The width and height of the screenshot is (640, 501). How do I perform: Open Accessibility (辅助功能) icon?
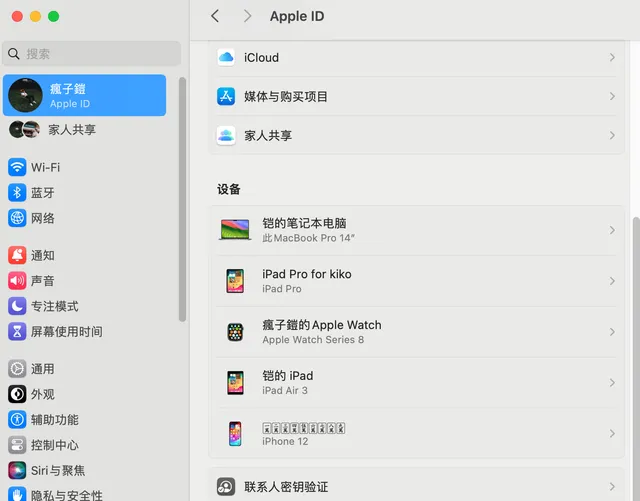pos(17,419)
